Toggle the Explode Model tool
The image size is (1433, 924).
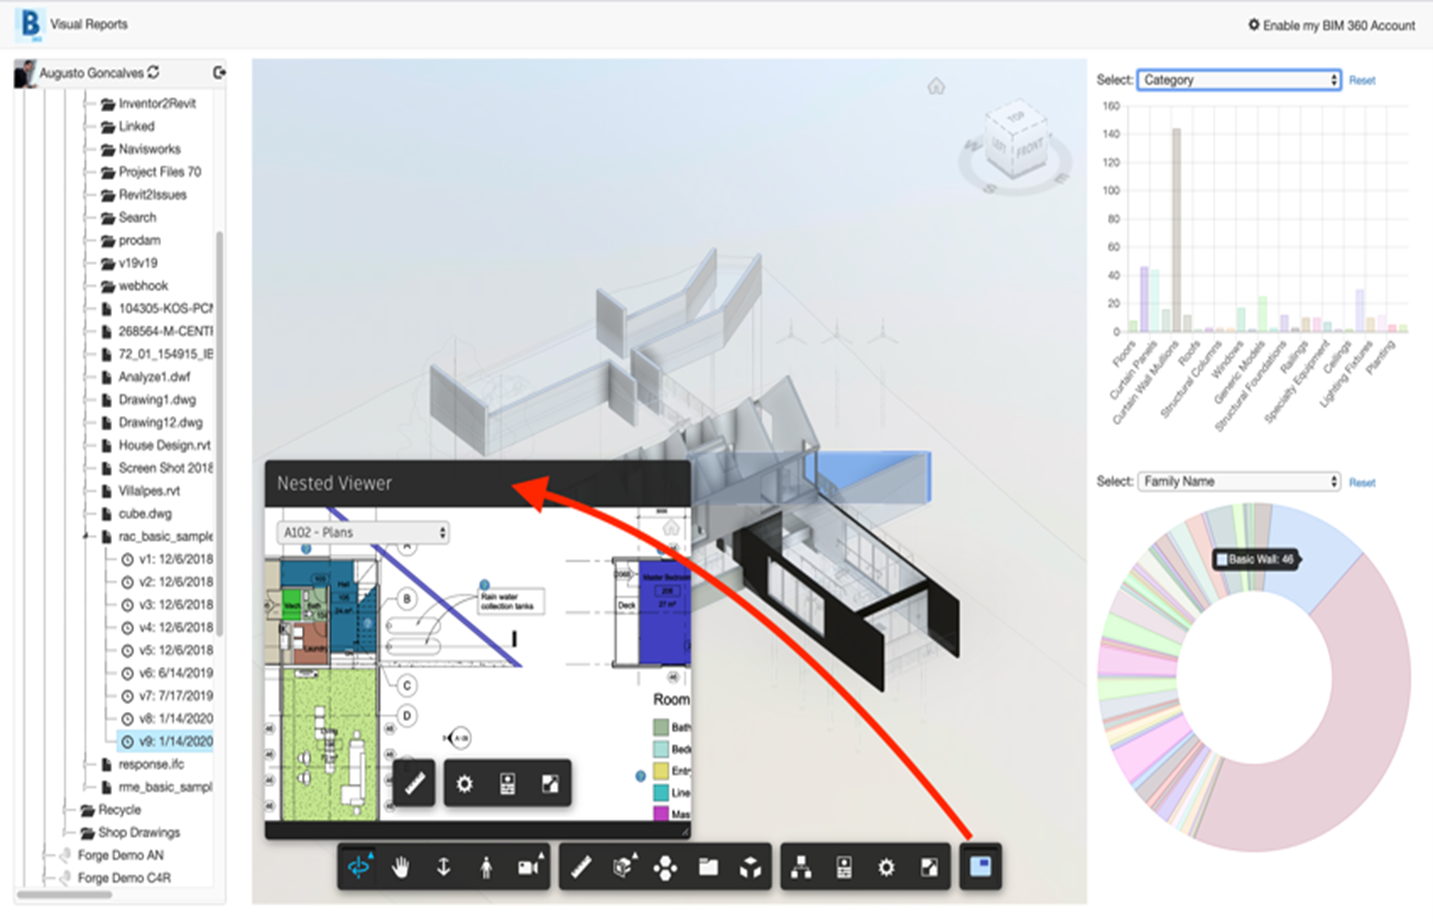click(x=665, y=866)
